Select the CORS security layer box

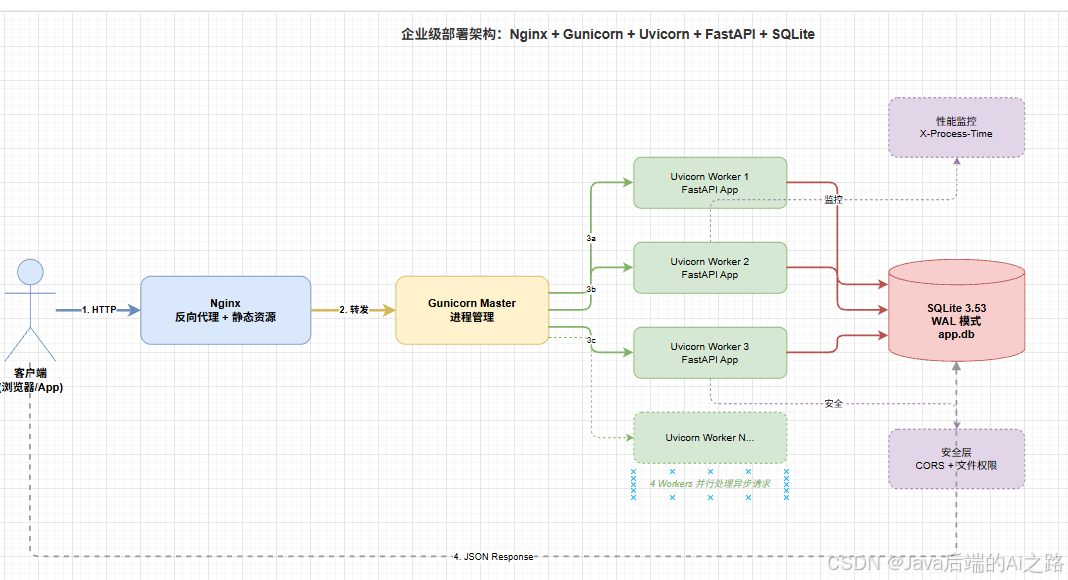tap(956, 459)
